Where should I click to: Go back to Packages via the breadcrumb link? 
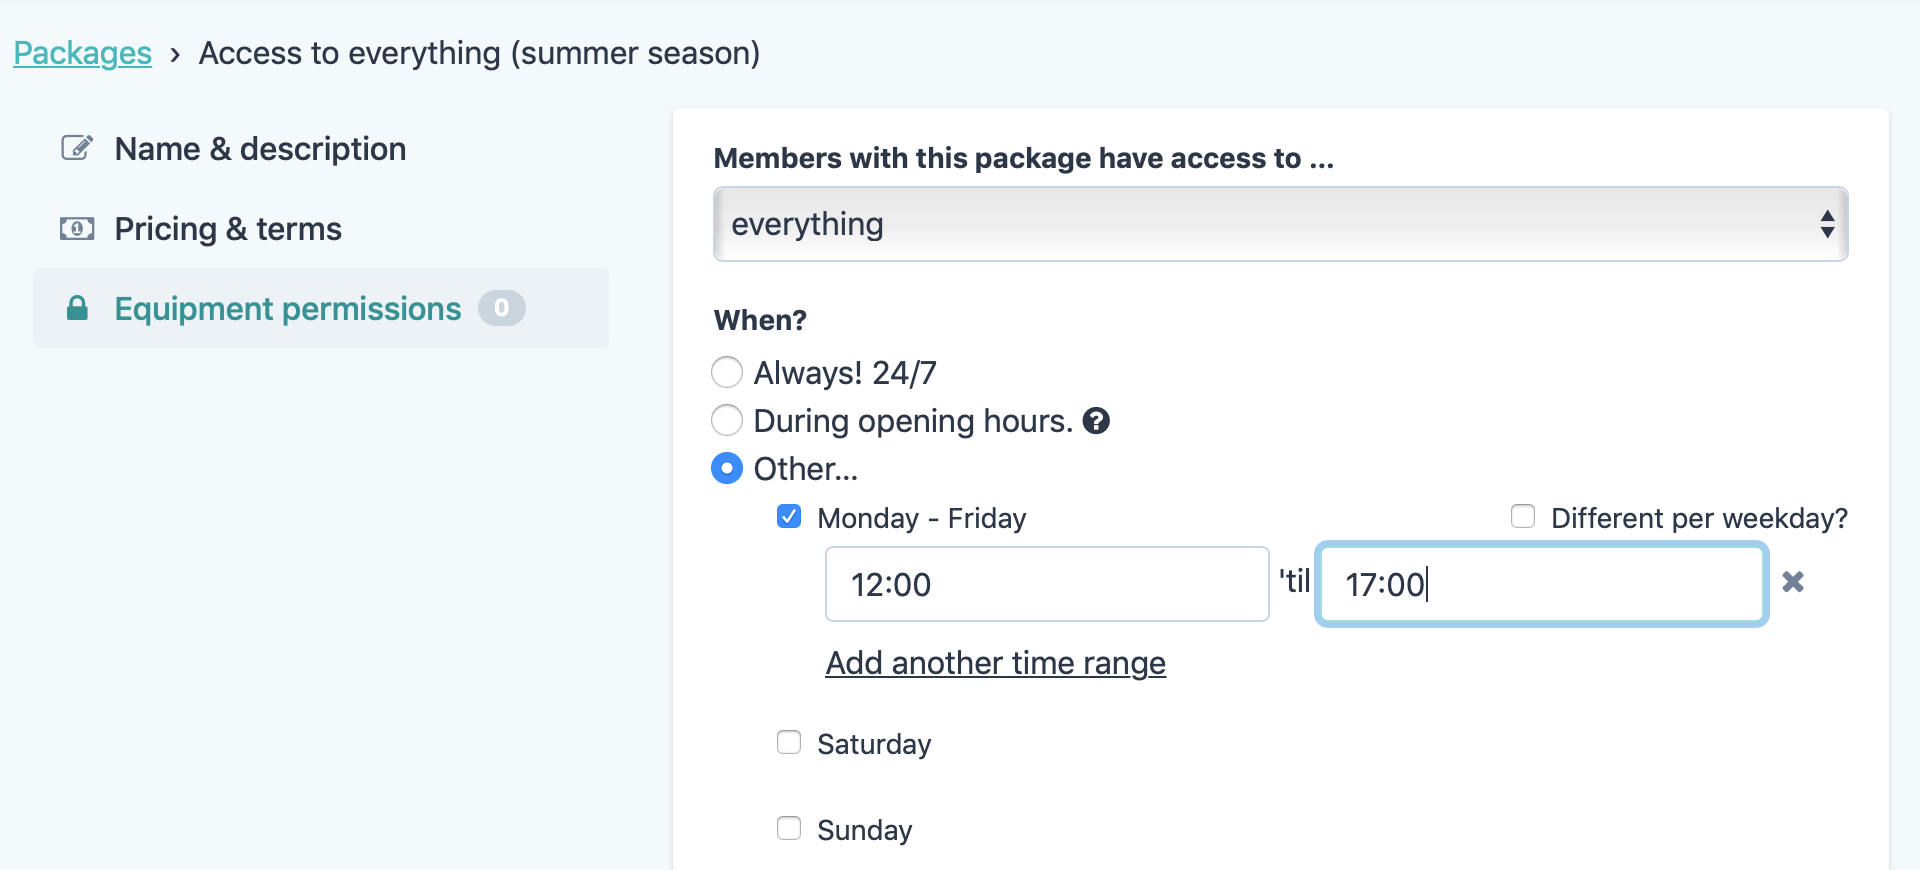82,53
